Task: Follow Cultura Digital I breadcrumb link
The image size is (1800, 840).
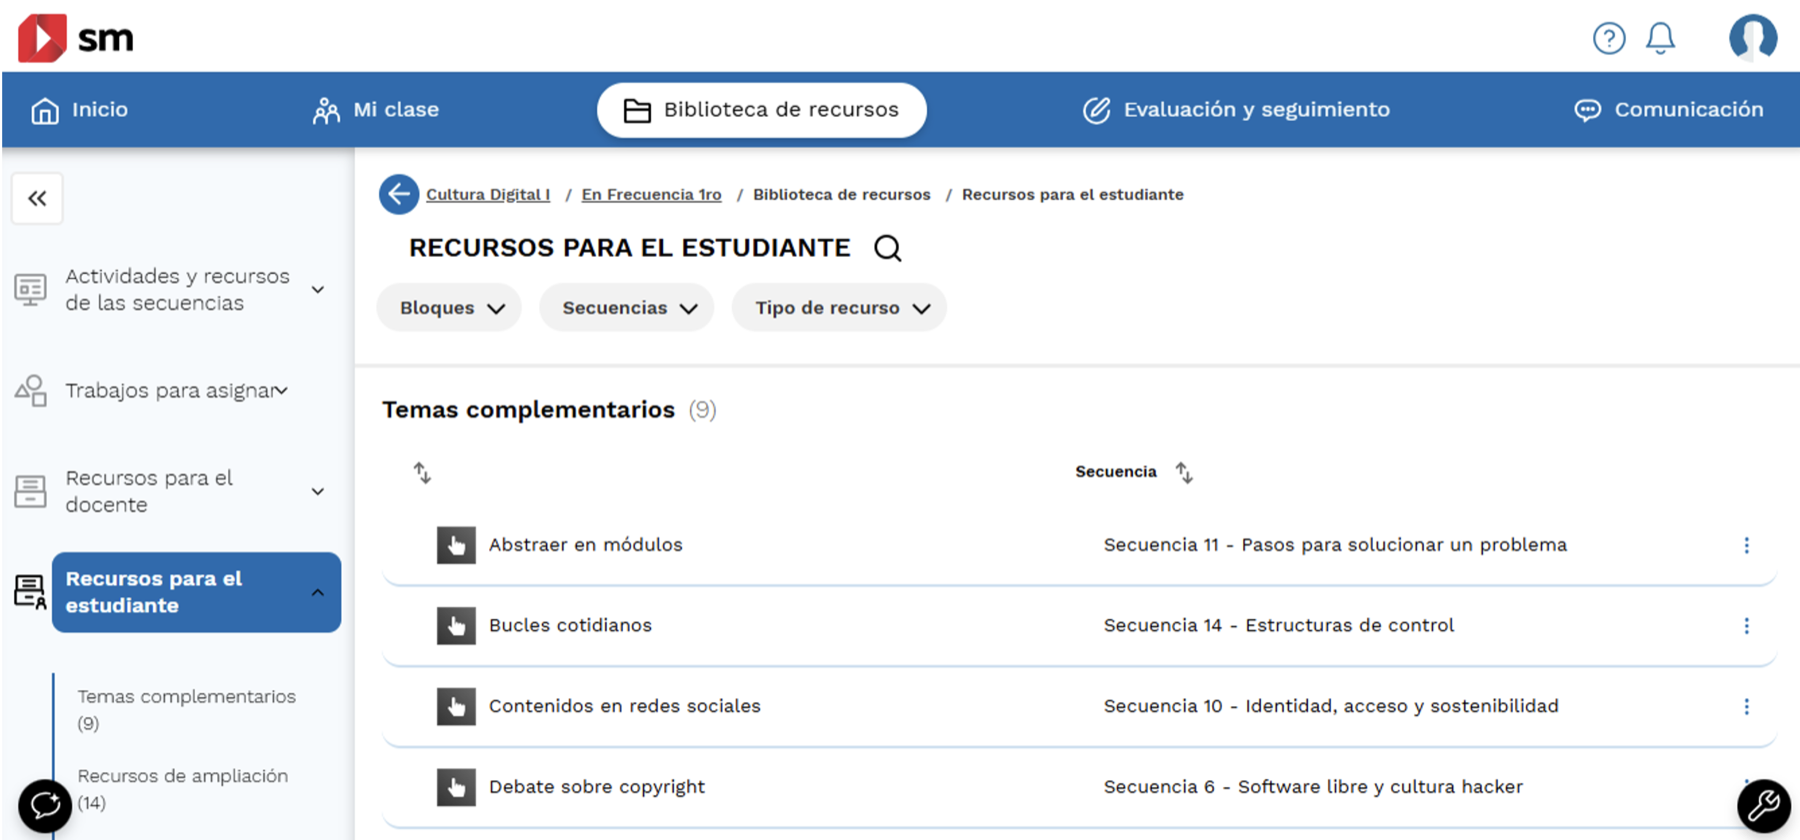Action: [488, 195]
